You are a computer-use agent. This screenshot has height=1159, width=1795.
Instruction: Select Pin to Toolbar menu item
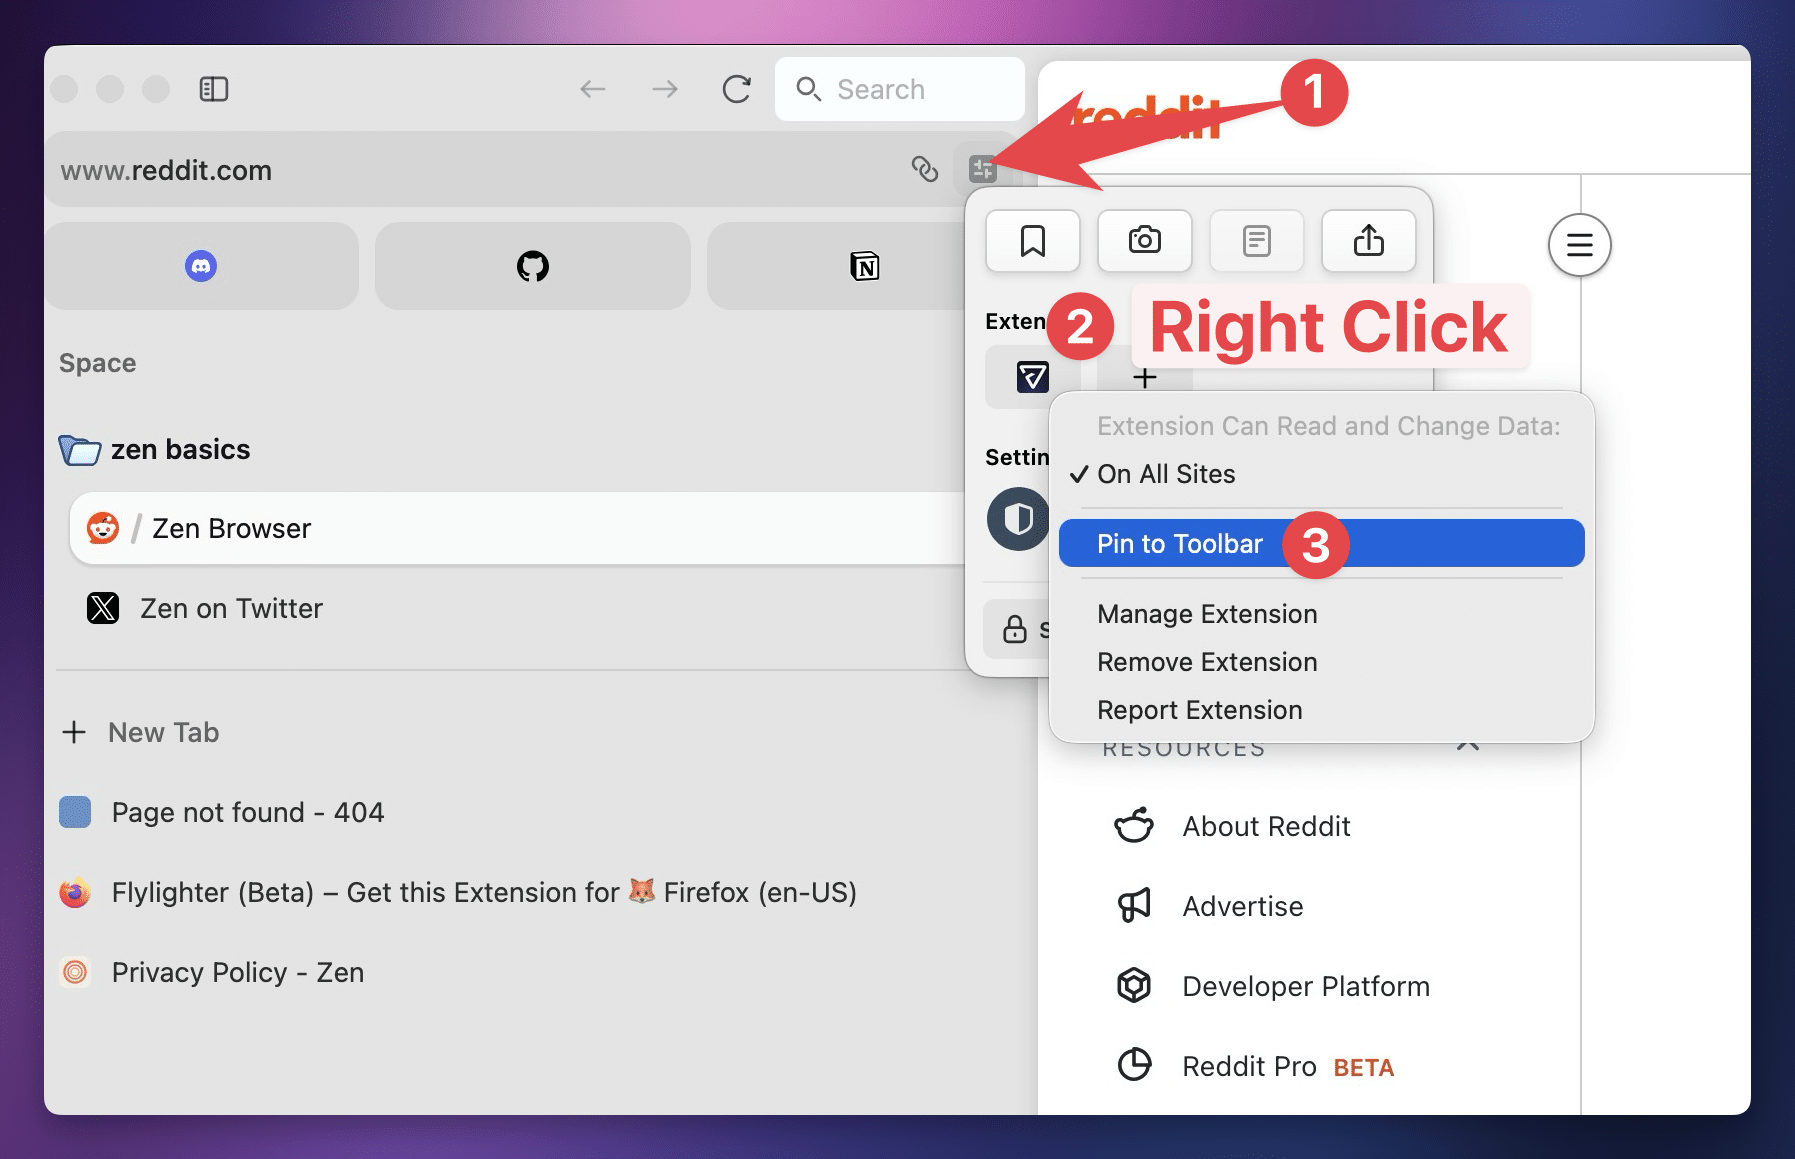pos(1180,544)
